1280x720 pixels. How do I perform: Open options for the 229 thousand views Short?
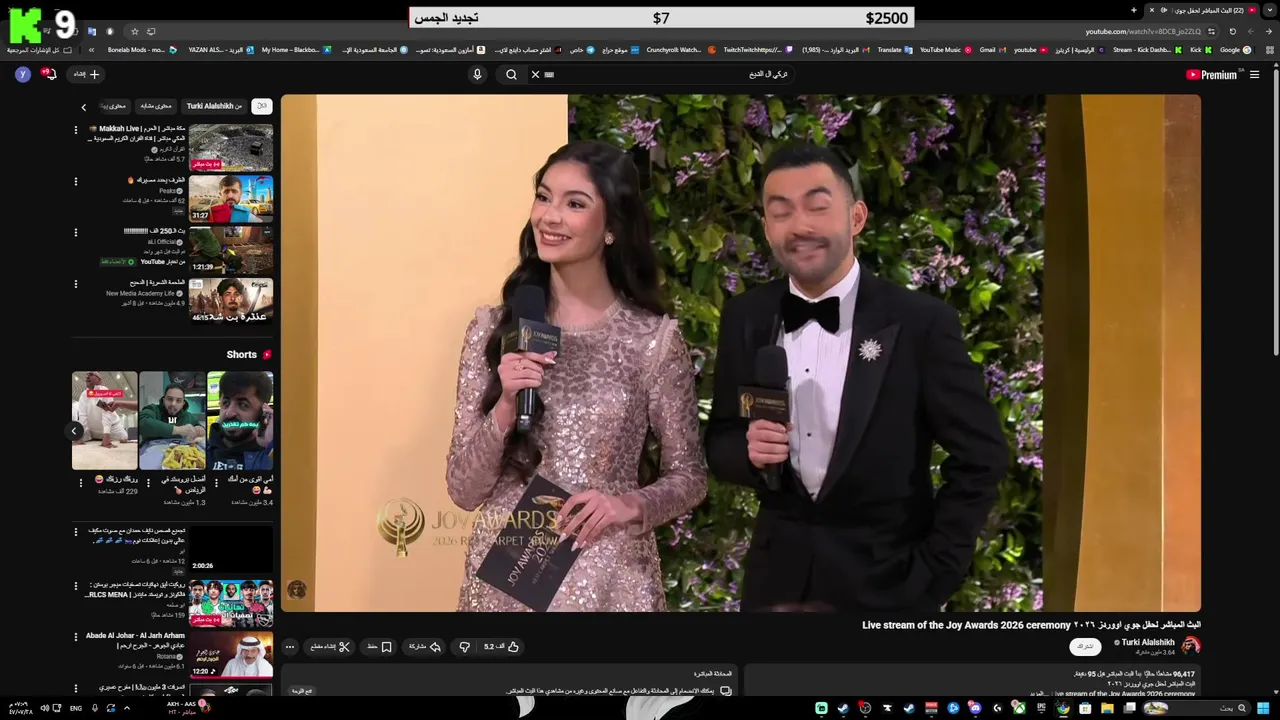tap(81, 481)
